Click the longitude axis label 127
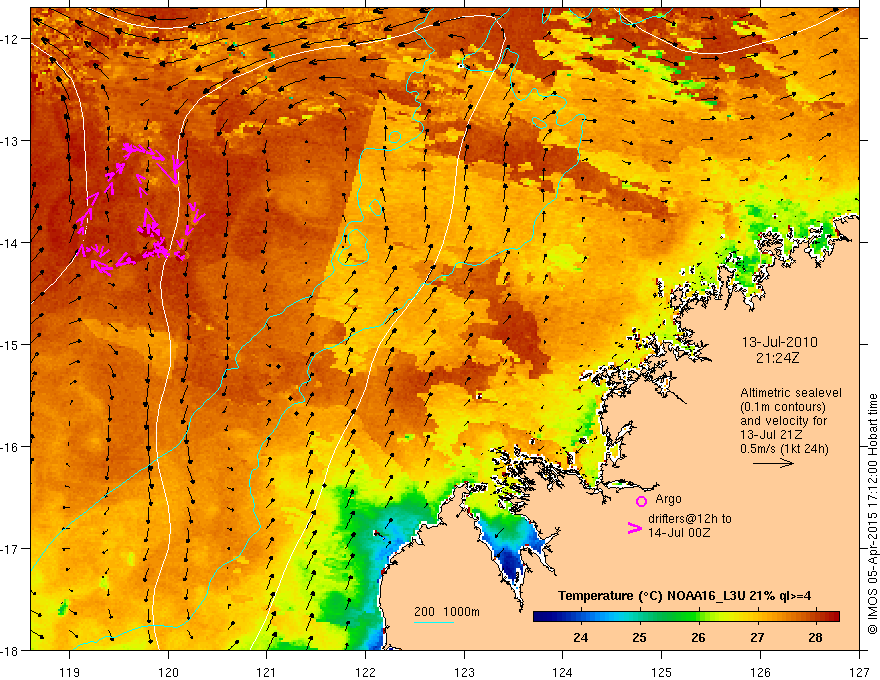The width and height of the screenshot is (880, 680). tap(859, 672)
